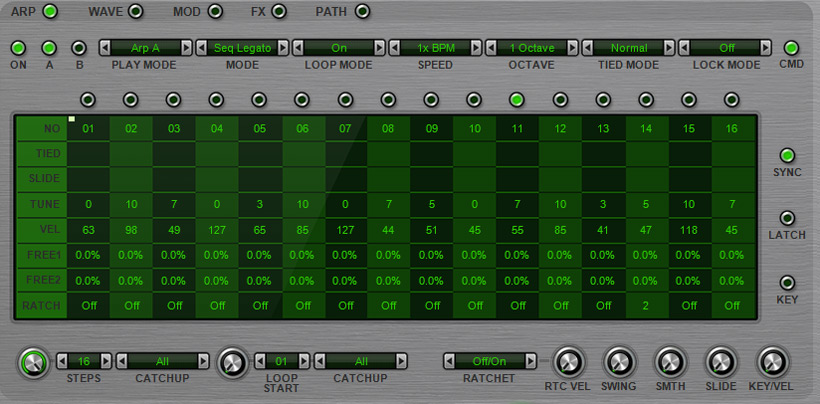
Task: Open the FX page tab
Action: tap(279, 11)
